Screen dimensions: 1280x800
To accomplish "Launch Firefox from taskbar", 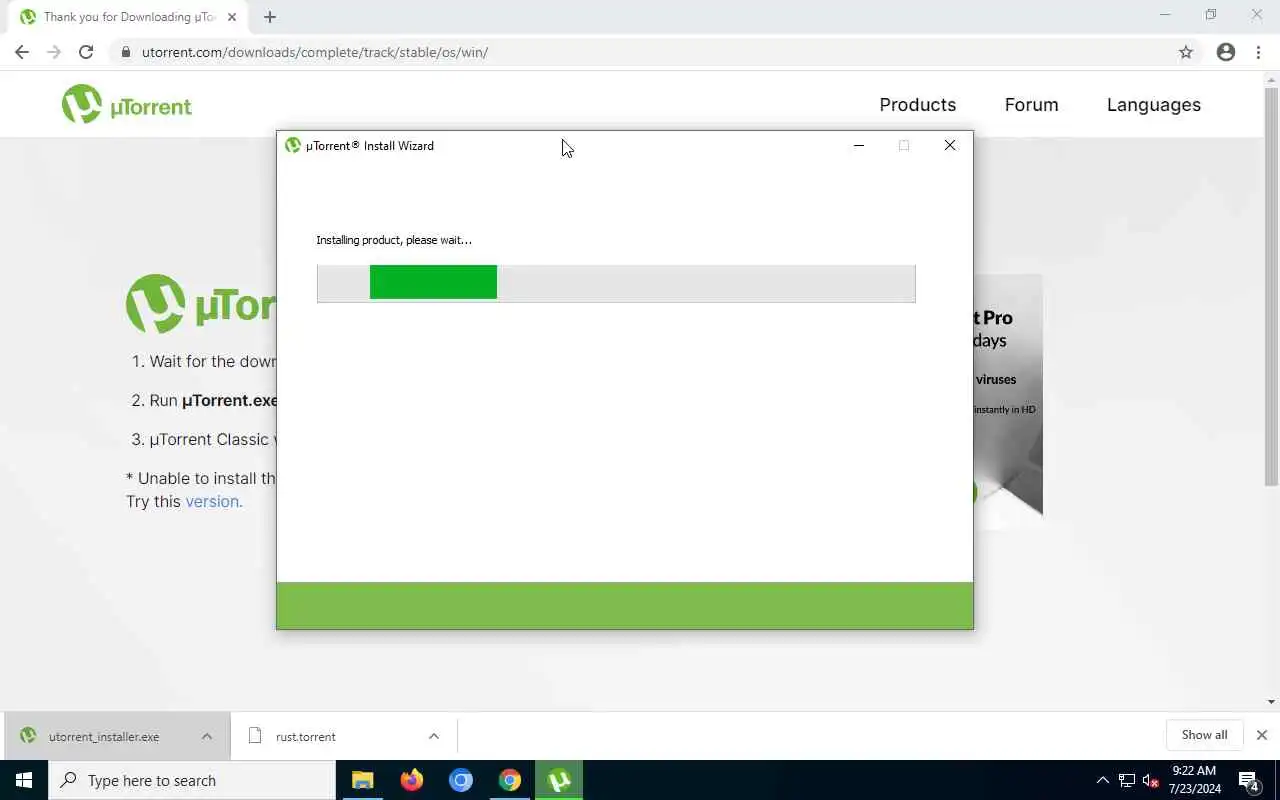I will pyautogui.click(x=411, y=780).
